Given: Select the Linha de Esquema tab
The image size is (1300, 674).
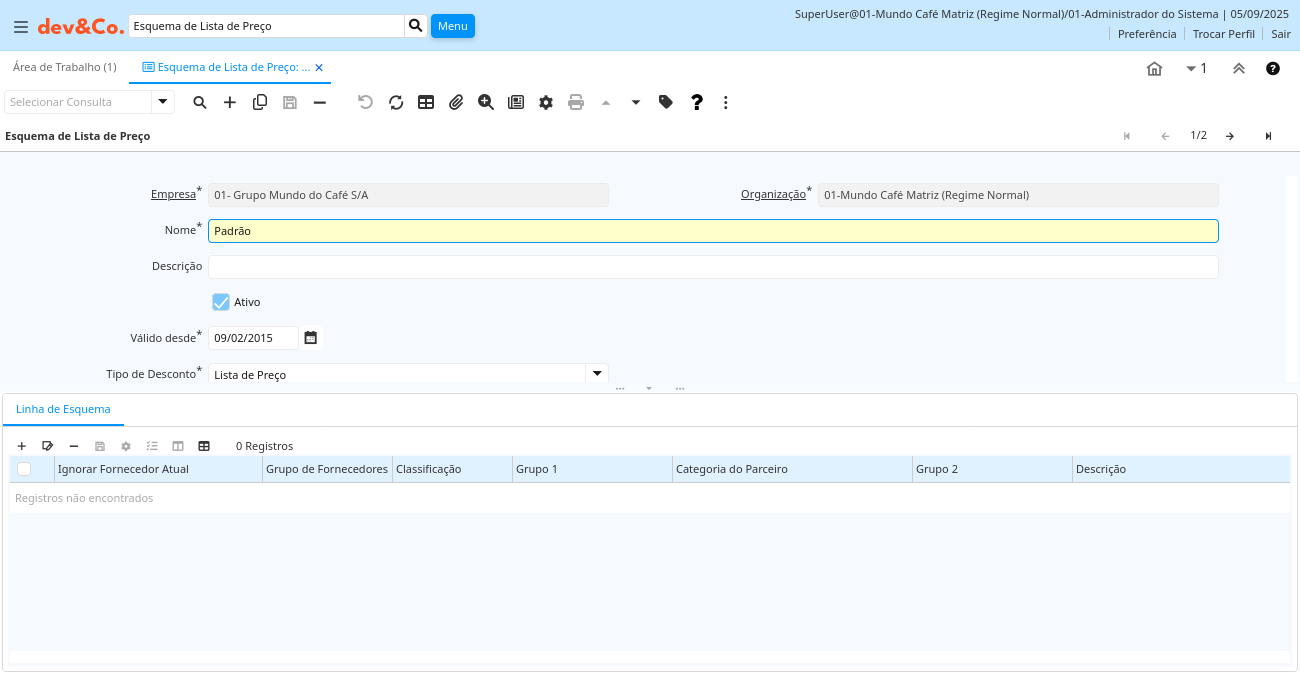Looking at the screenshot, I should click(x=63, y=409).
